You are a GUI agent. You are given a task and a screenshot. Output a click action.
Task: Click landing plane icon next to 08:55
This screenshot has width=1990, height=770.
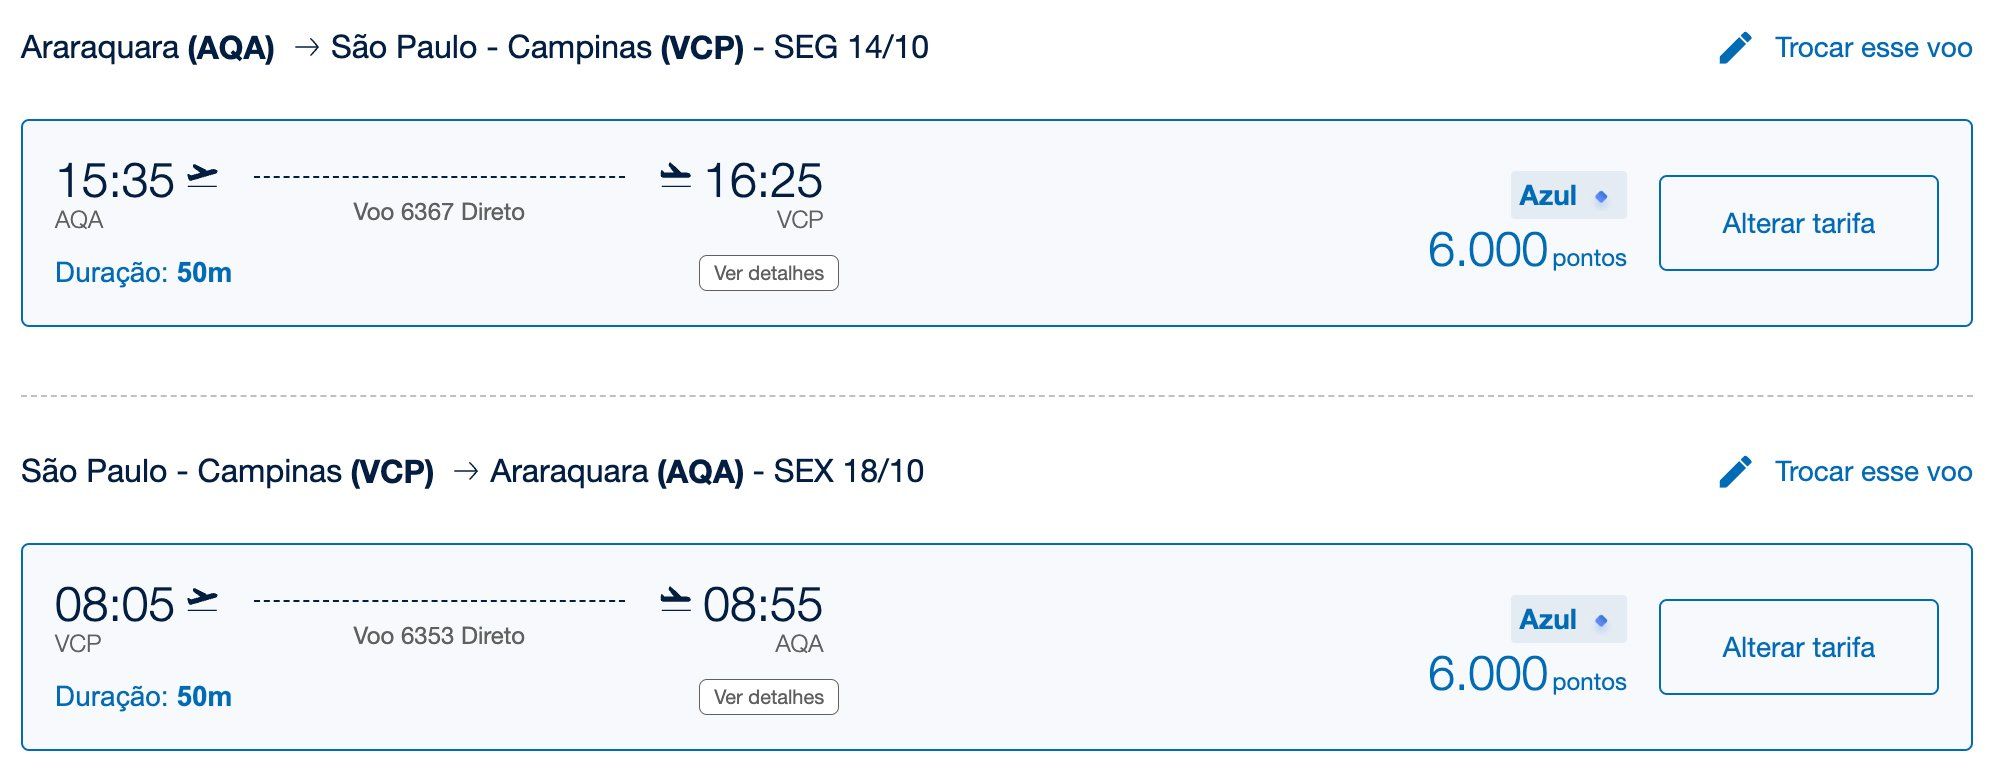676,600
